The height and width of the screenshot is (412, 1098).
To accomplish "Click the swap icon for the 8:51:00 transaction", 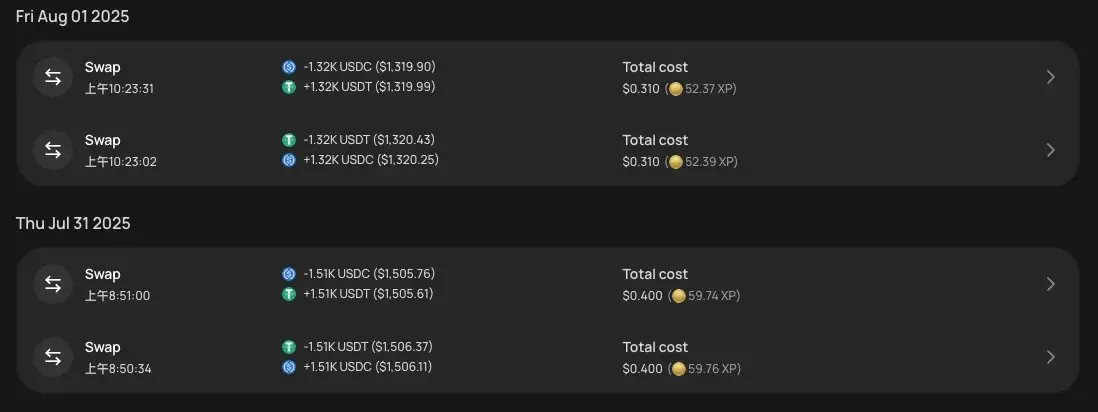I will pyautogui.click(x=53, y=284).
